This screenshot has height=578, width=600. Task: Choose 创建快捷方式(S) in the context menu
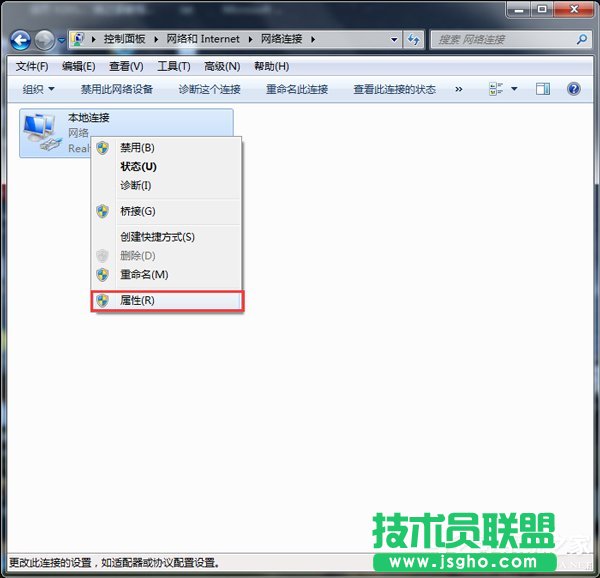tap(166, 237)
